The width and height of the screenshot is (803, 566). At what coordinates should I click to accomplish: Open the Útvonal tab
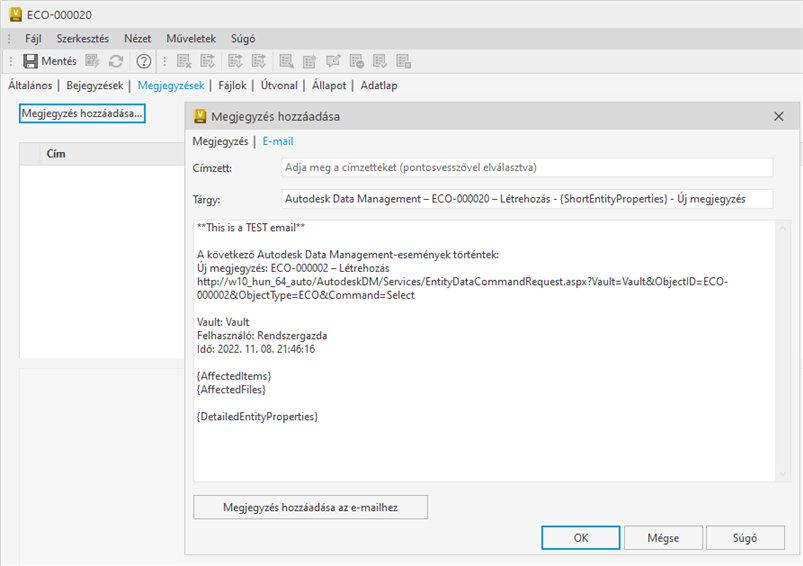point(279,86)
